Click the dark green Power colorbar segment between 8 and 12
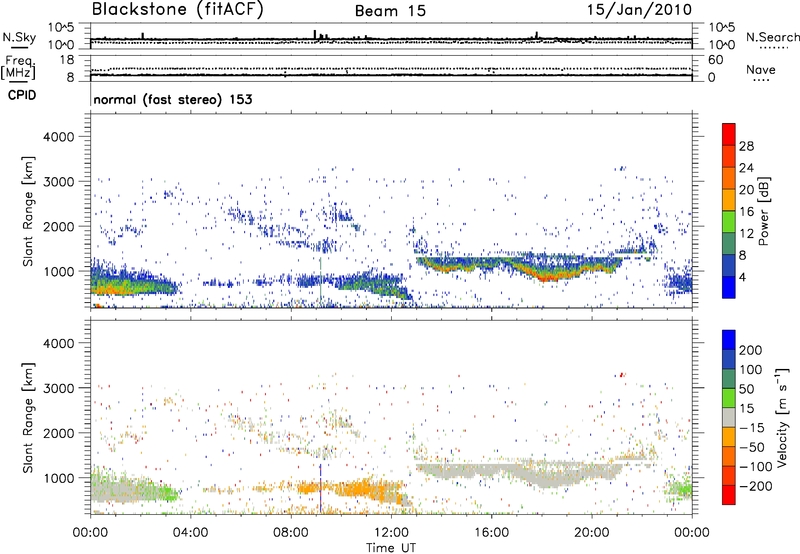This screenshot has height=554, width=800. click(729, 244)
